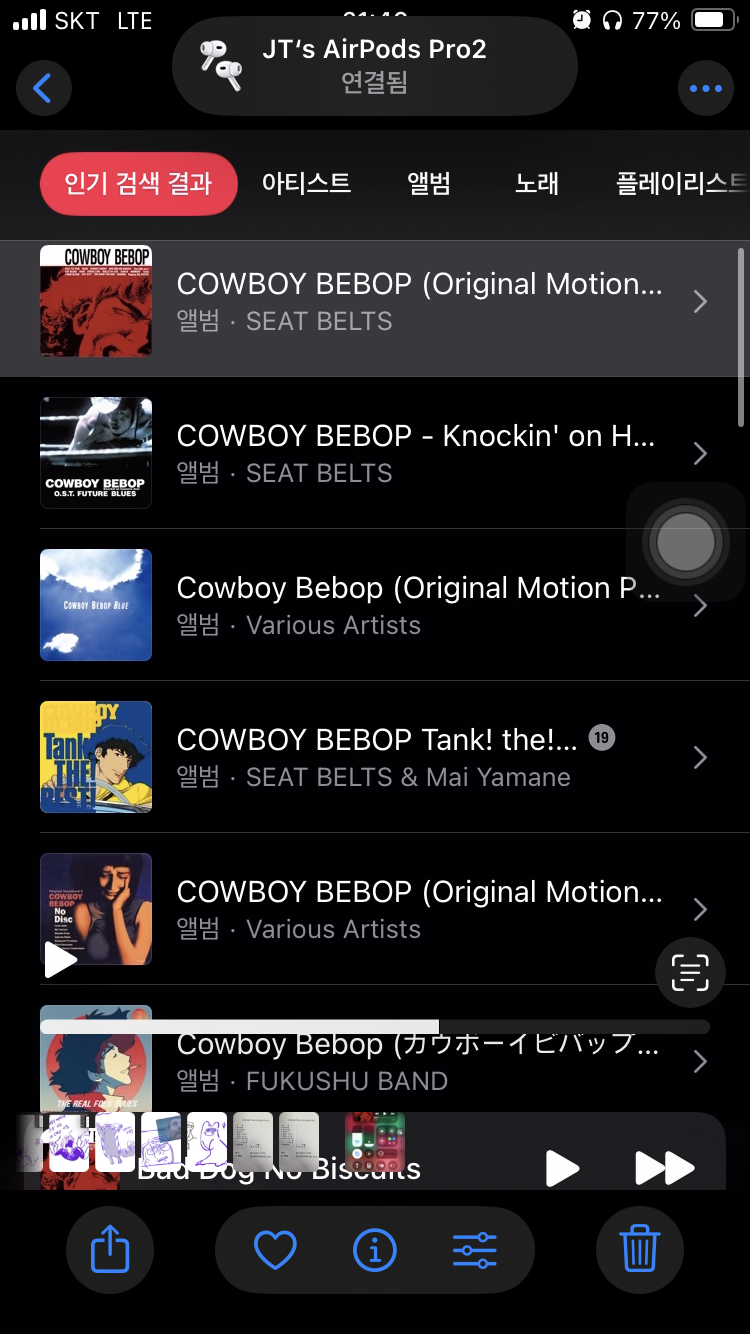Expand the first COWBOY BEBOP album chevron
This screenshot has height=1334, width=750.
[x=700, y=302]
